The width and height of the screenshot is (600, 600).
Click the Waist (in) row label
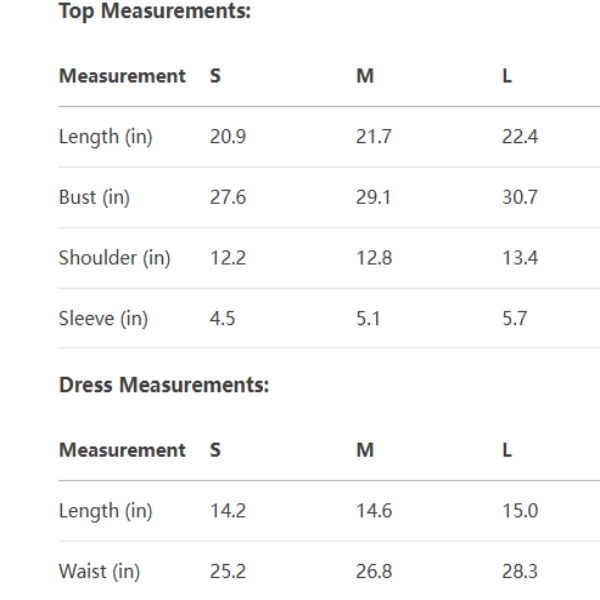click(99, 572)
